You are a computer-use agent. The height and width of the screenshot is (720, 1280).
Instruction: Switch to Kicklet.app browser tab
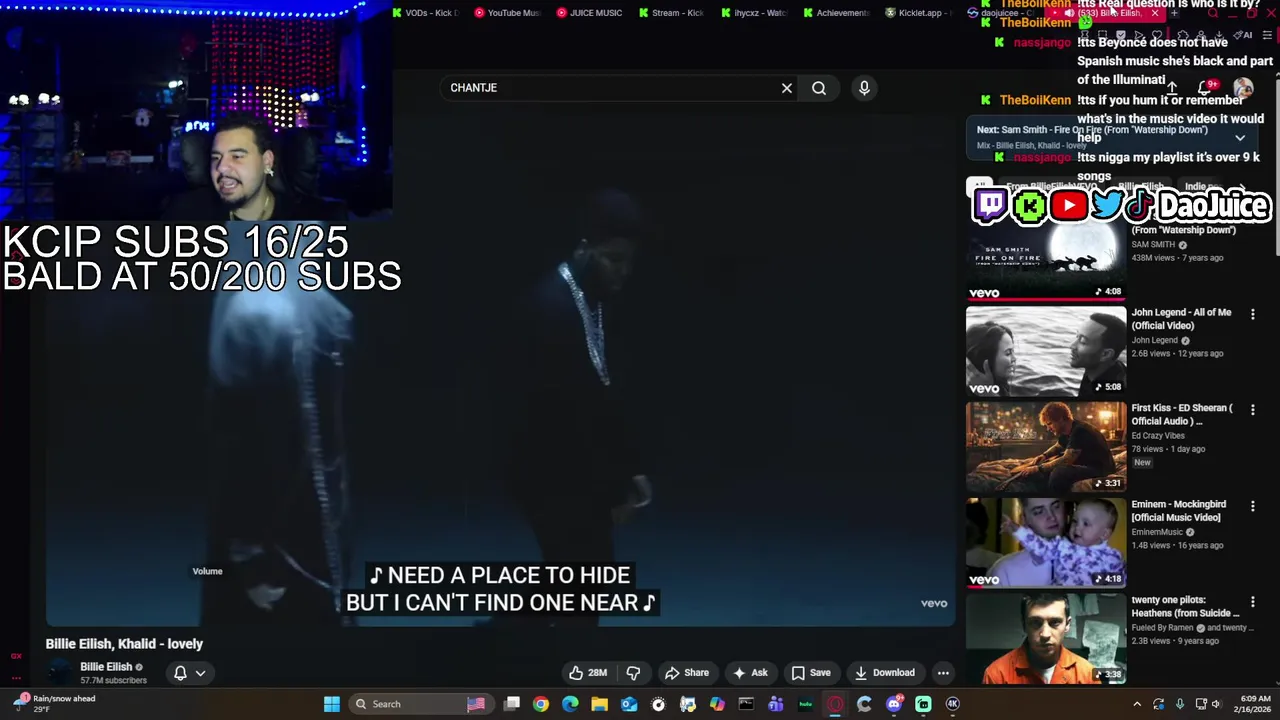pos(917,13)
